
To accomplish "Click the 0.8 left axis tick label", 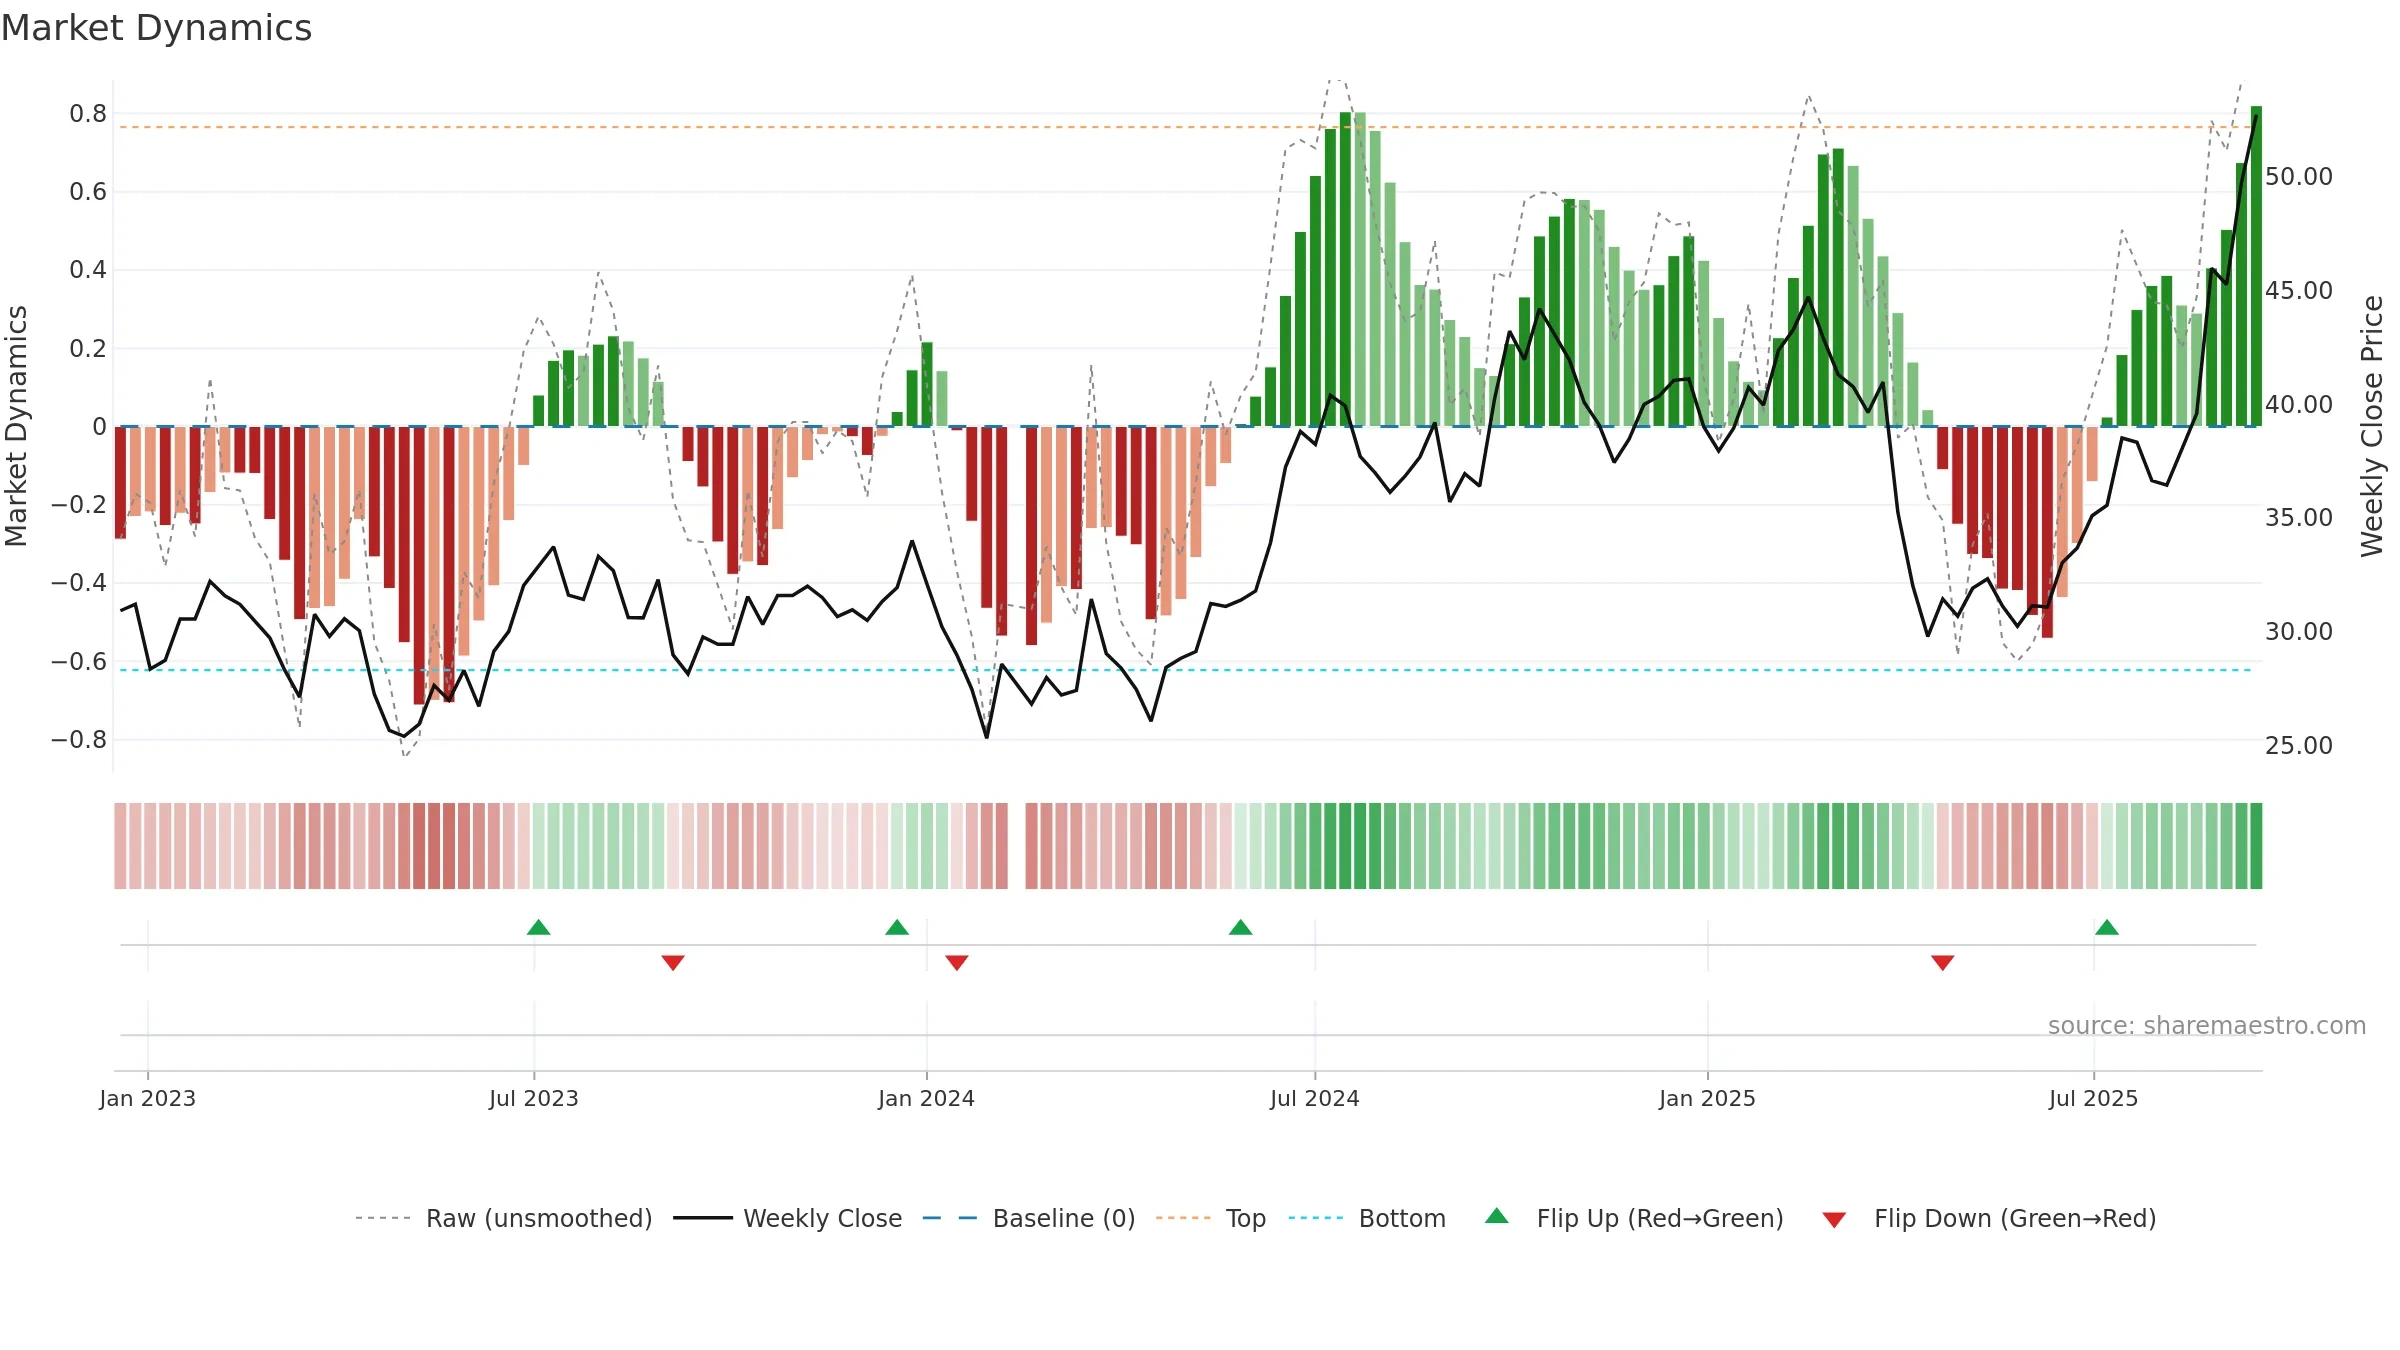I will 88,114.
